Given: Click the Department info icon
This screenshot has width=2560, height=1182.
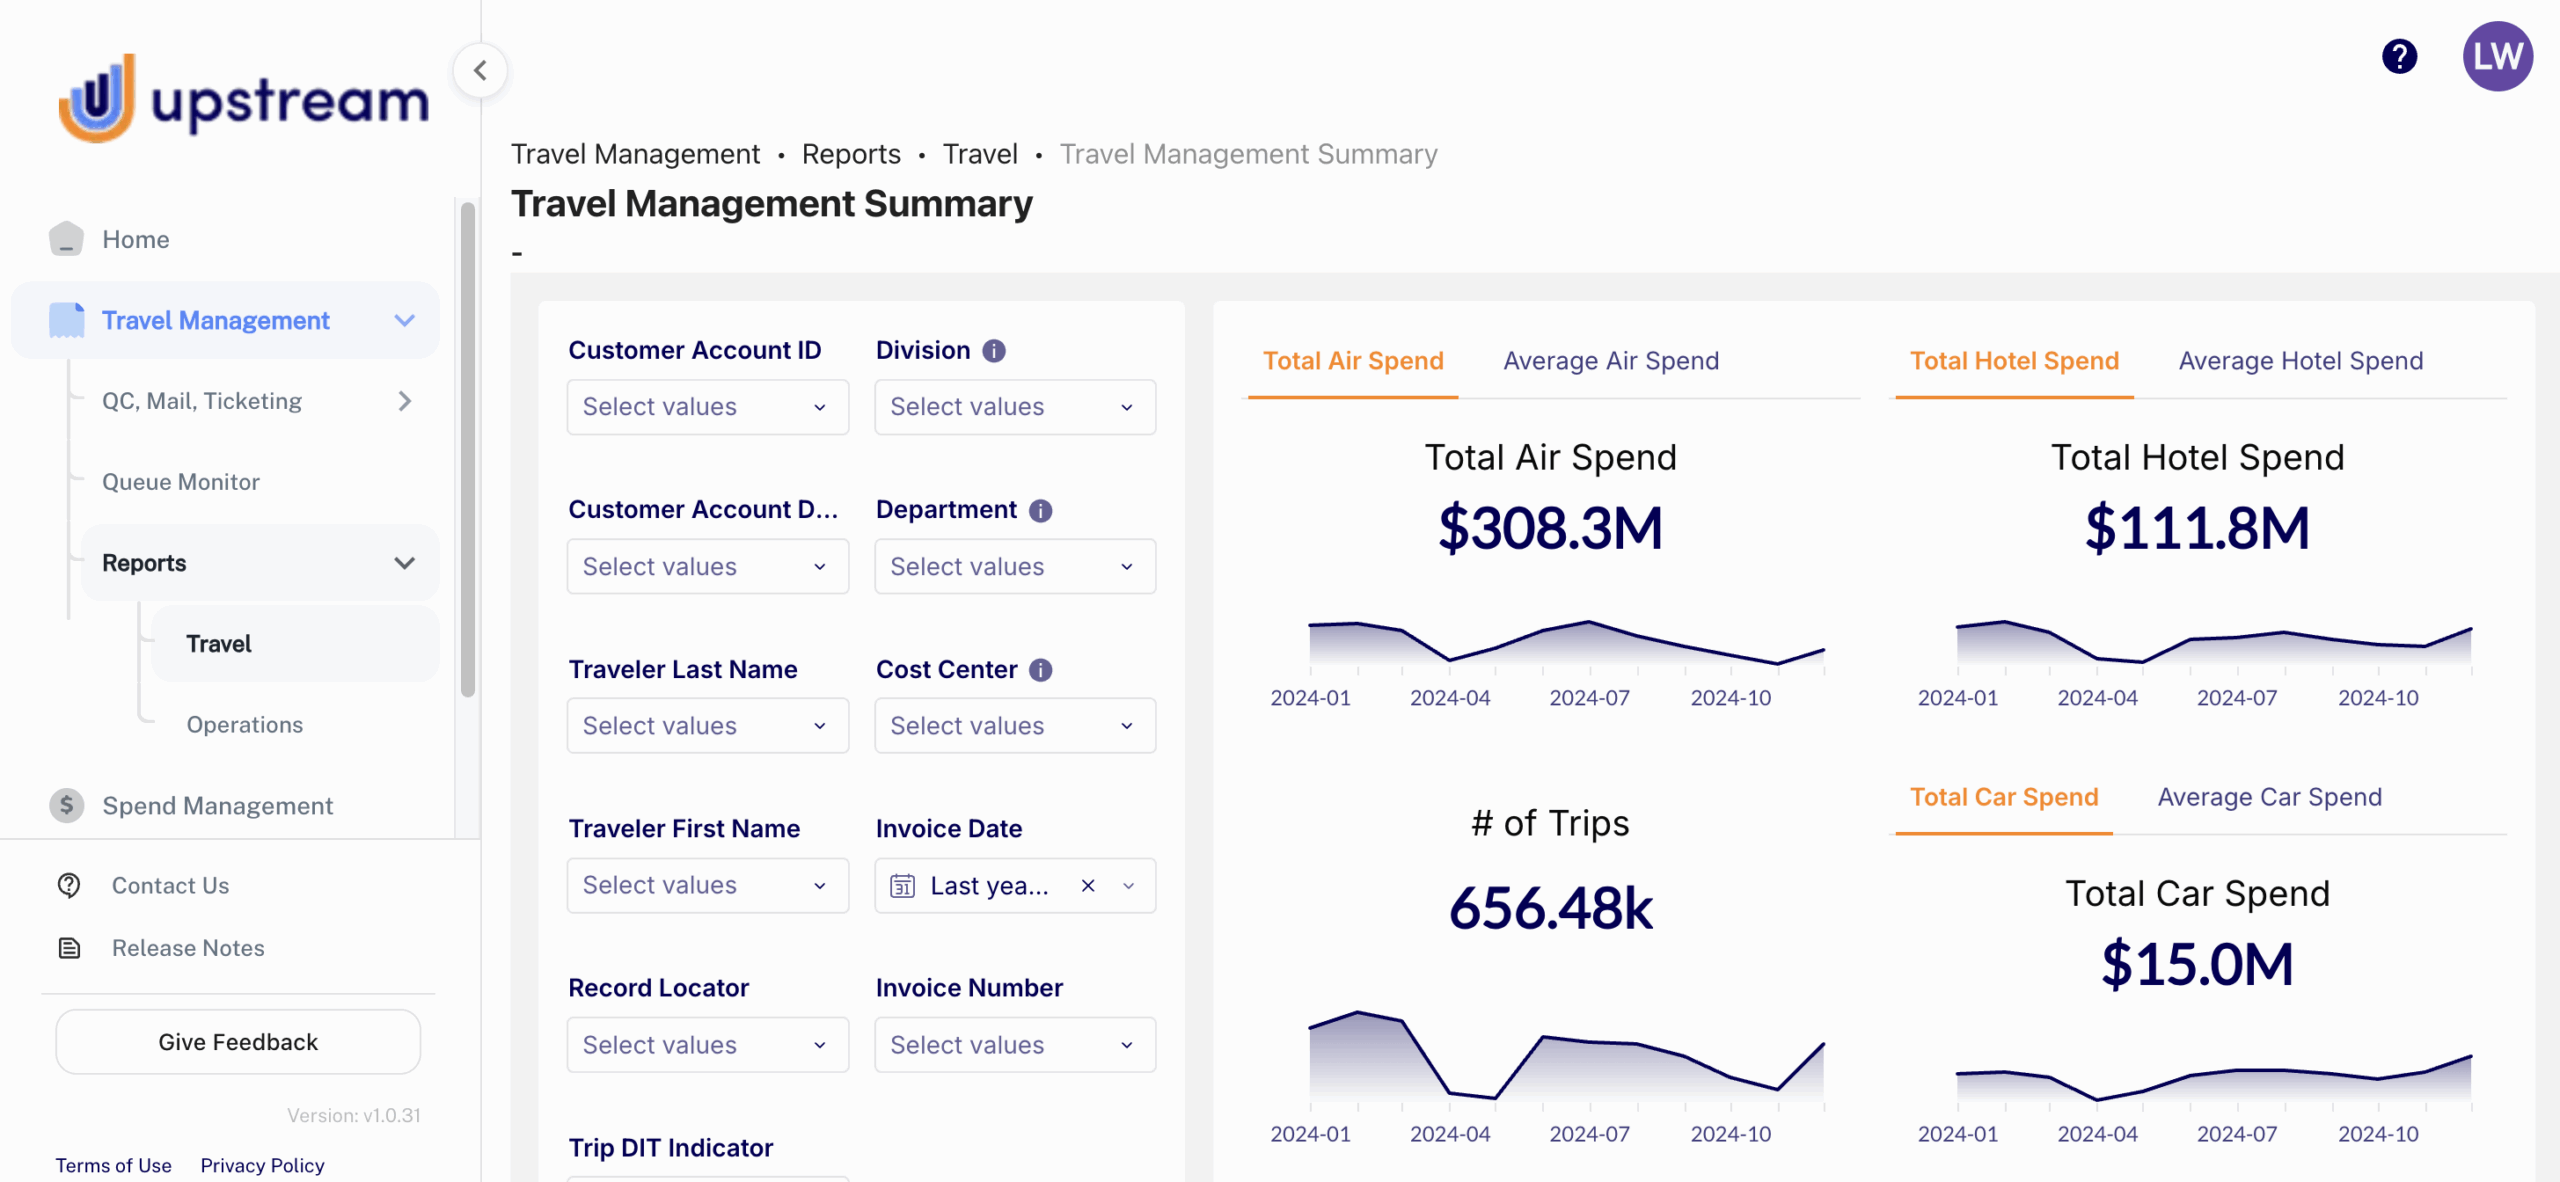Looking at the screenshot, I should (x=1040, y=511).
